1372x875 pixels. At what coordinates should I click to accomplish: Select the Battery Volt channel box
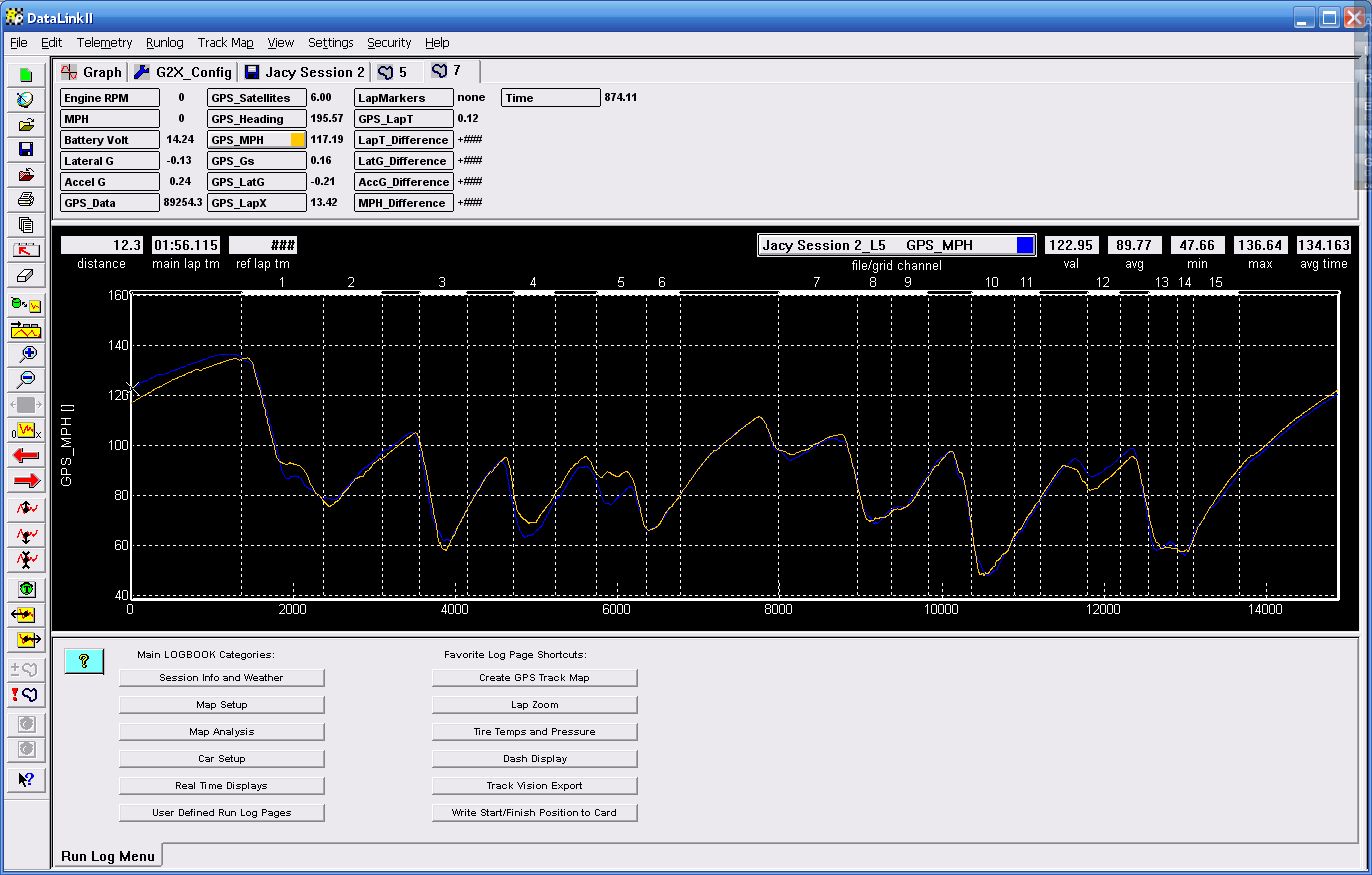110,140
